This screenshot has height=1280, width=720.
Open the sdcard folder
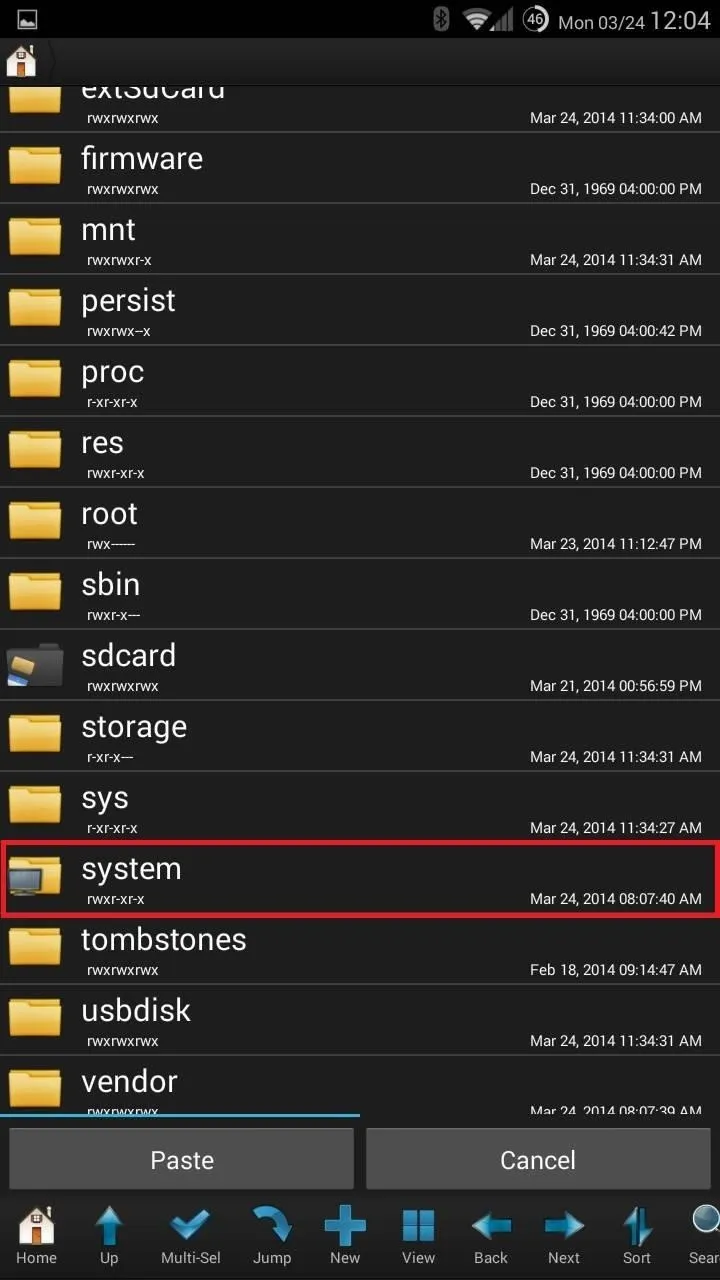pyautogui.click(x=360, y=665)
